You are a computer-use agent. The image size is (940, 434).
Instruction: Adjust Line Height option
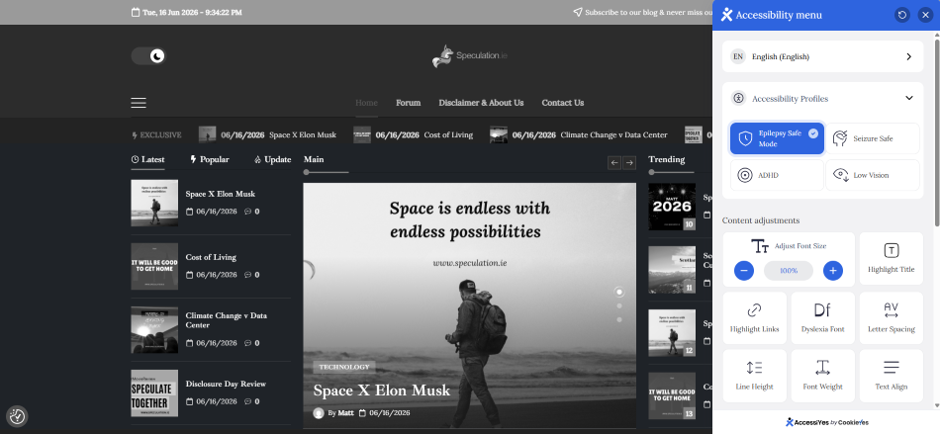(x=754, y=375)
